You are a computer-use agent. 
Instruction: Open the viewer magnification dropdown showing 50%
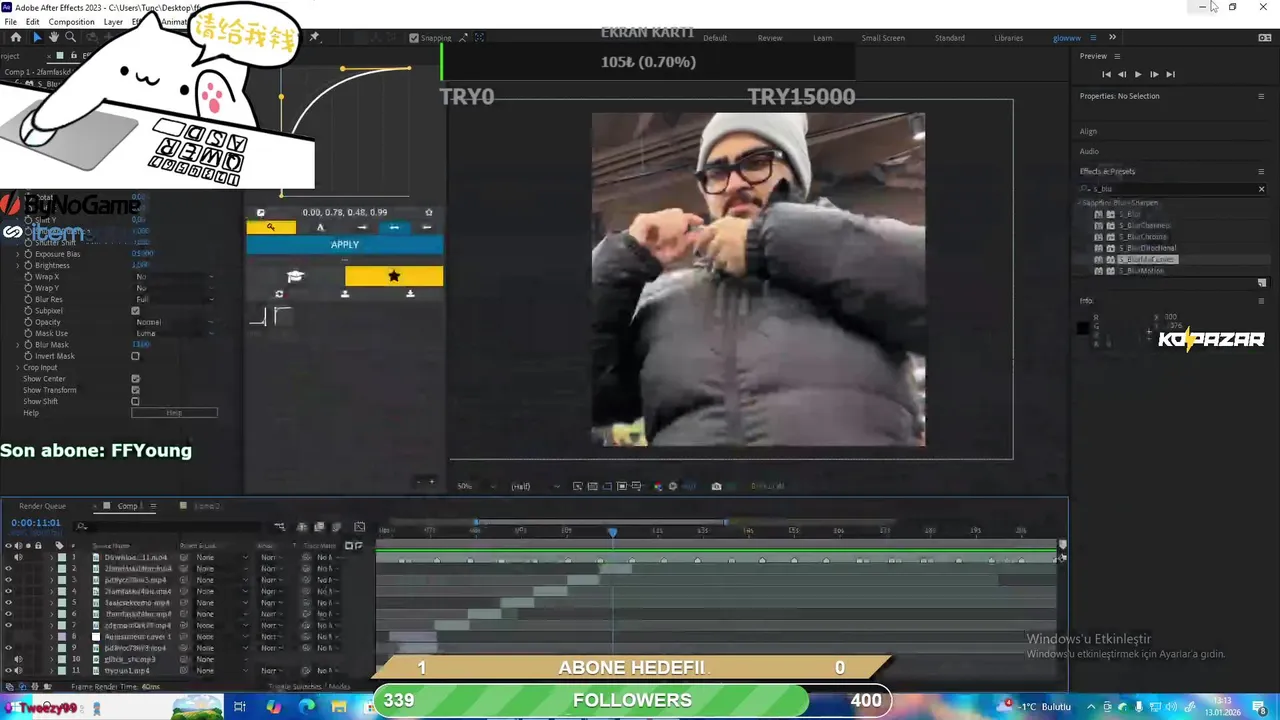point(475,486)
